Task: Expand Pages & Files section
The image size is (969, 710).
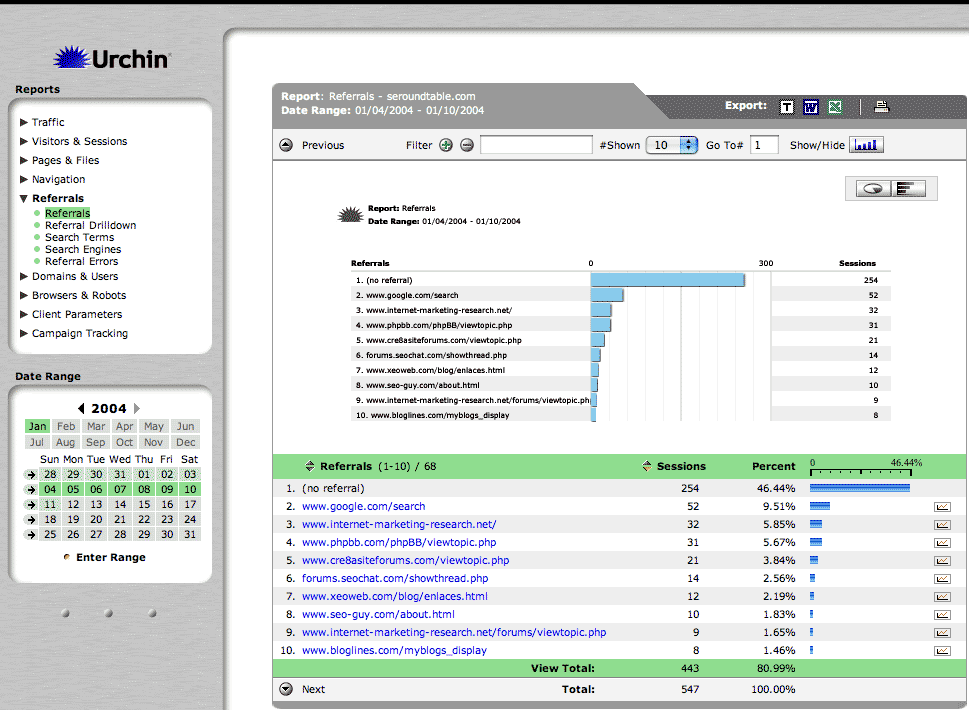Action: point(24,160)
